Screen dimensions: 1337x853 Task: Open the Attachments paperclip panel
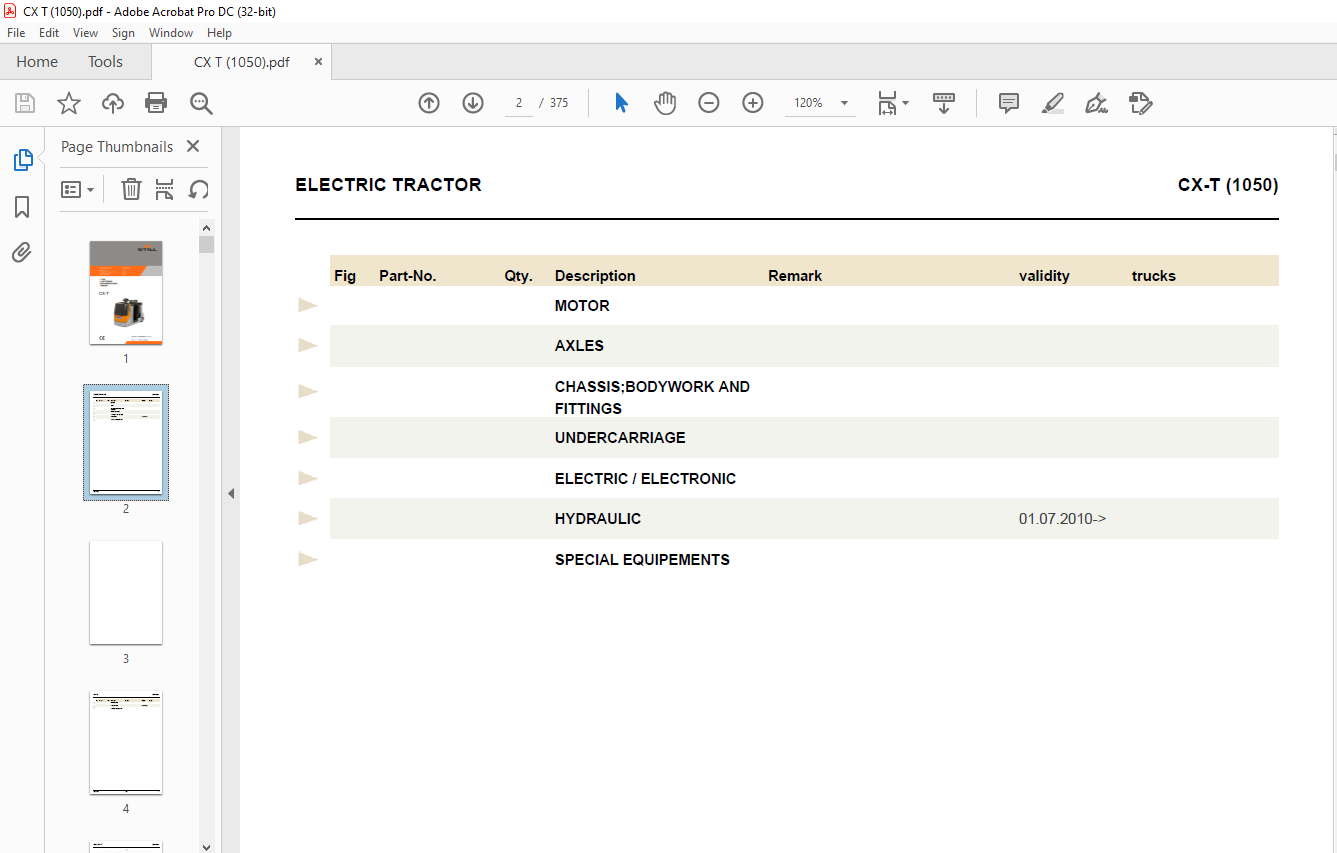click(x=22, y=252)
